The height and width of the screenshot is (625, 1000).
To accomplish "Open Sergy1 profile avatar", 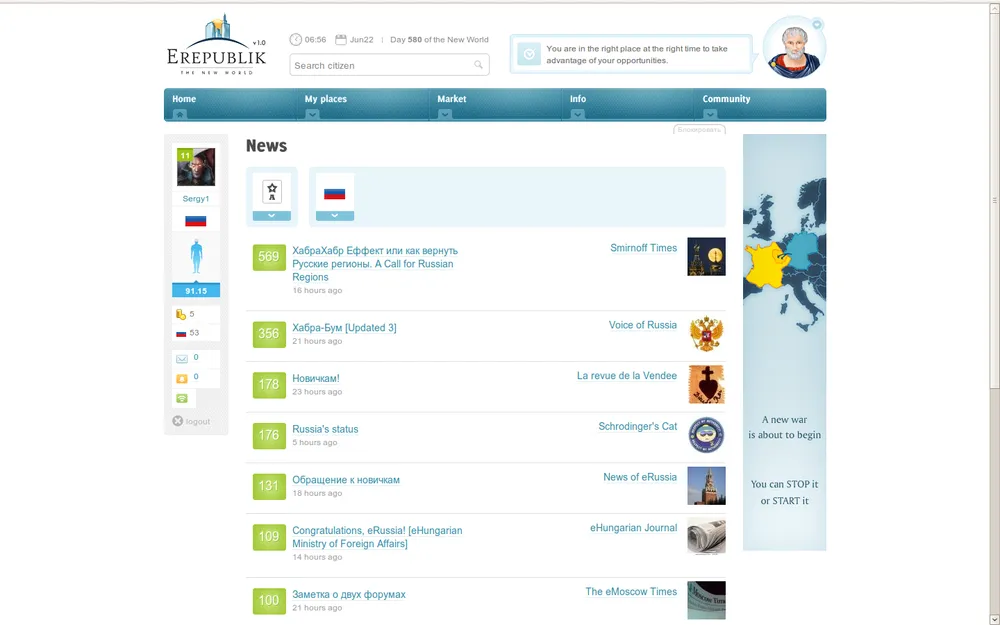I will [196, 167].
